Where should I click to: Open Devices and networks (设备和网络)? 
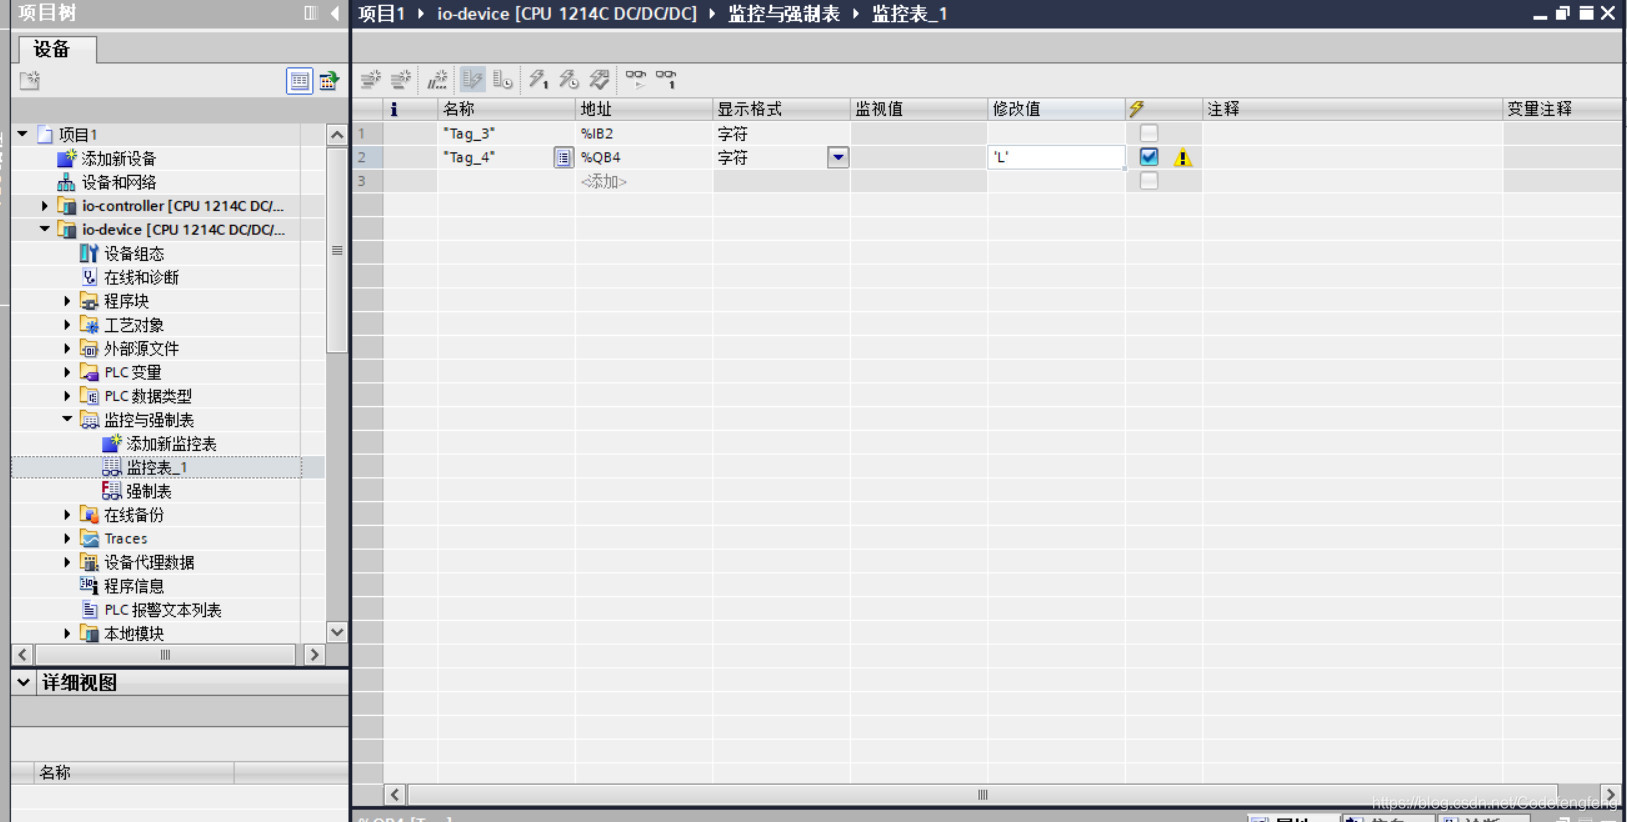click(107, 182)
